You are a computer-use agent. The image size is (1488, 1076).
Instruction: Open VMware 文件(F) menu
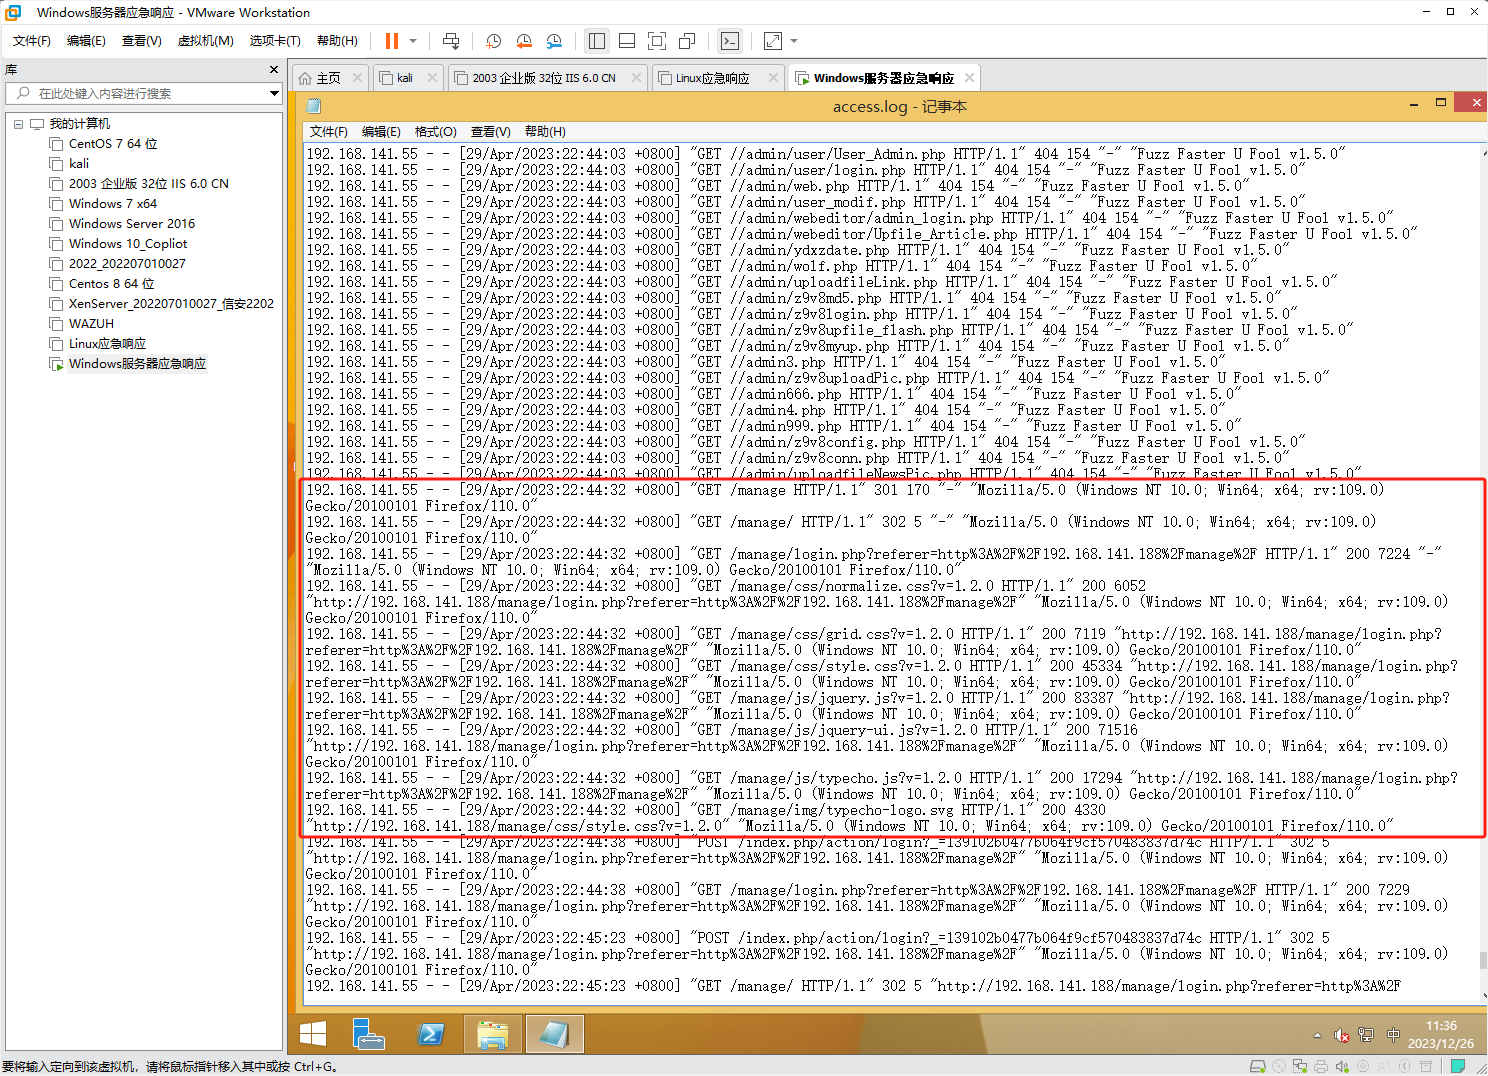(32, 41)
